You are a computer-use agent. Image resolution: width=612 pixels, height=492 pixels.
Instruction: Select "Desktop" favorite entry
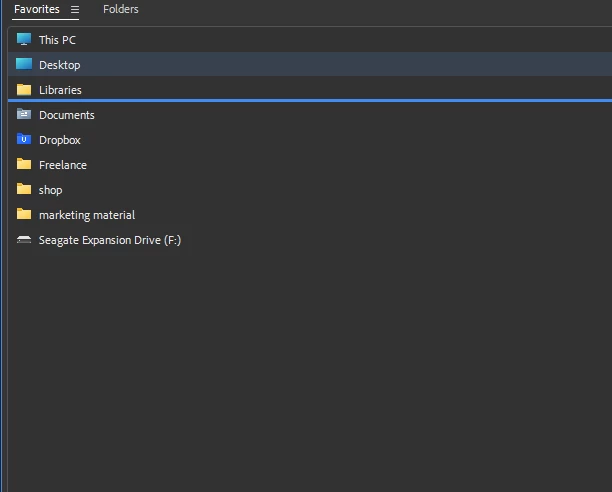[60, 65]
